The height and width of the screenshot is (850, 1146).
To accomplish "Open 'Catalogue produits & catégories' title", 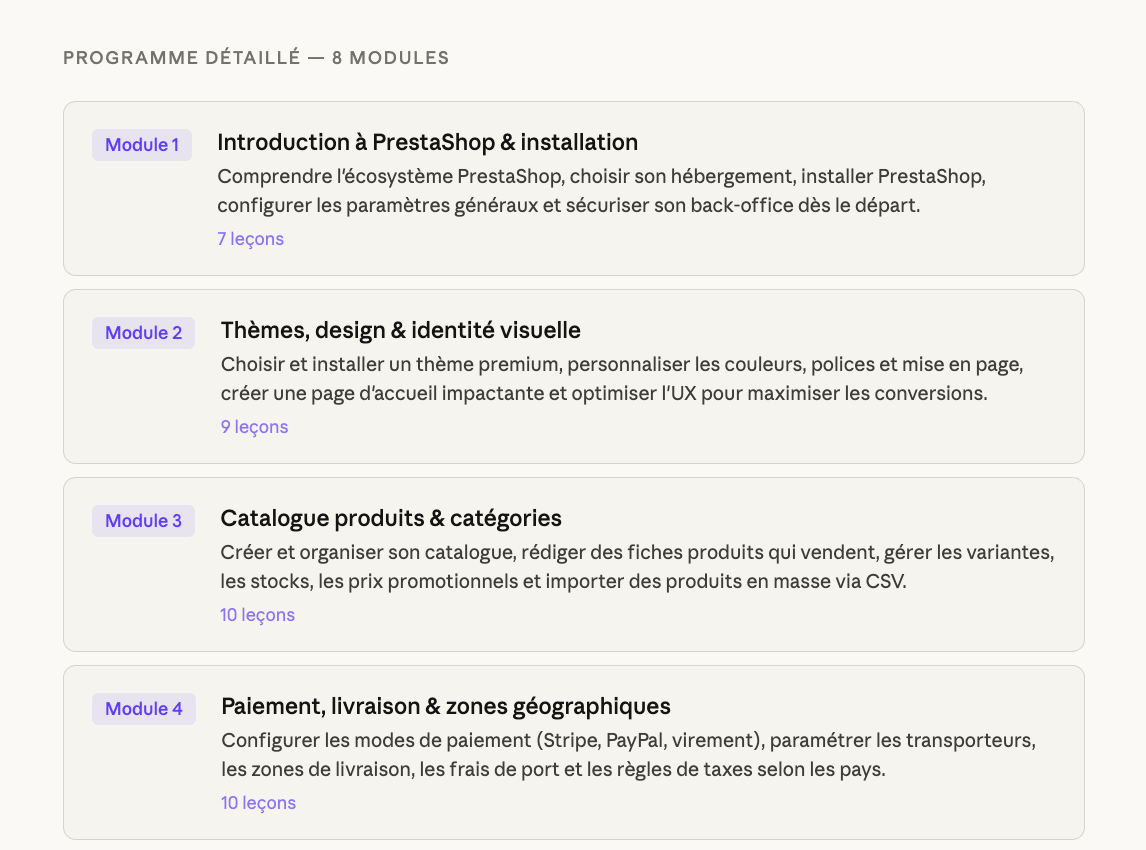I will tap(391, 518).
